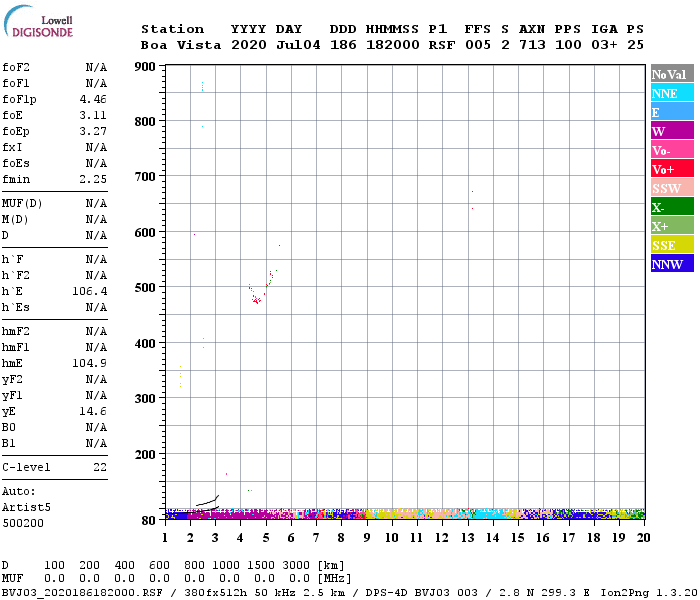The image size is (700, 600).
Task: Click the Artist5 autoscaling label
Action: coord(26,507)
